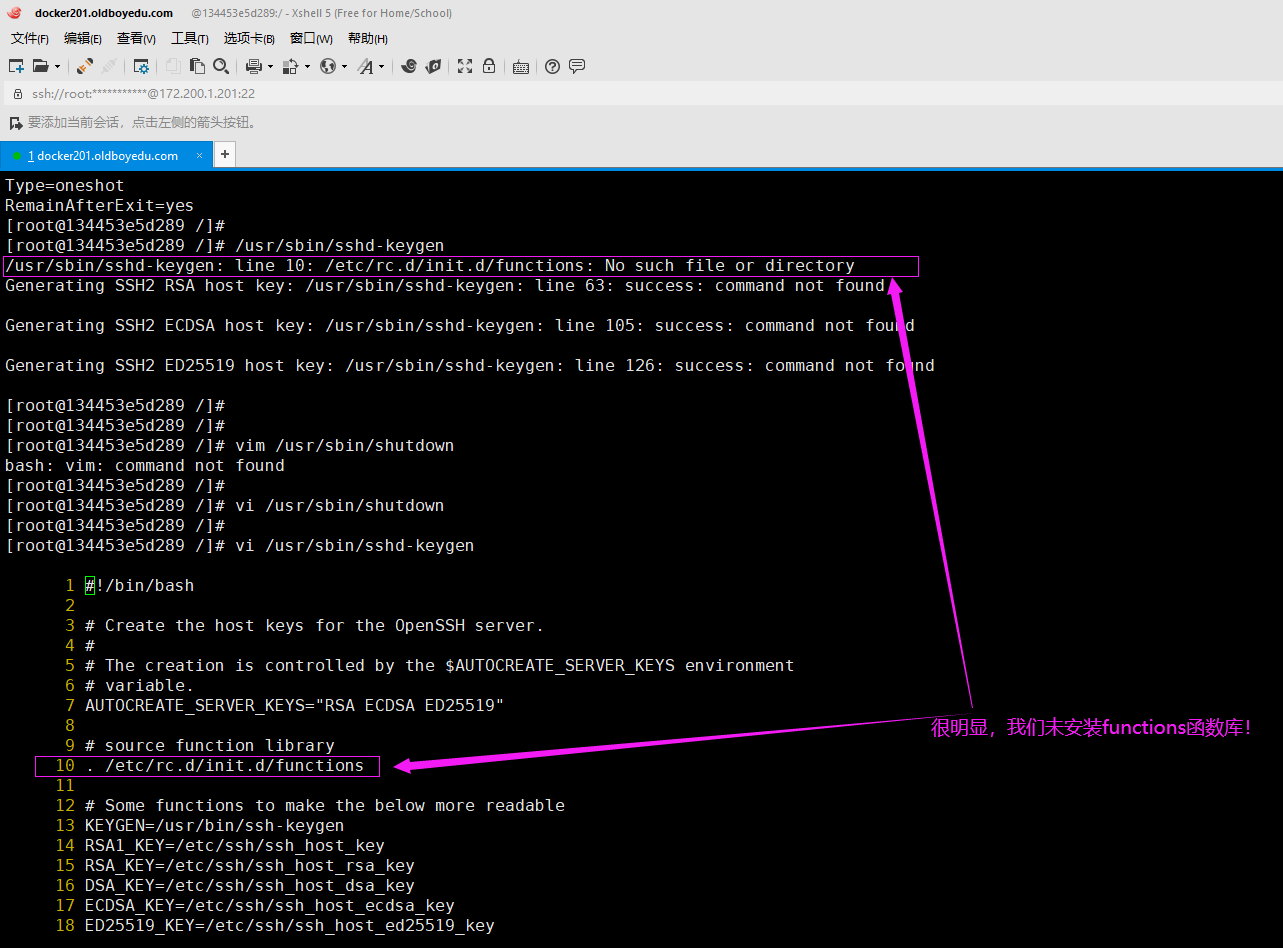Click the lock screen padlock icon
This screenshot has height=948, width=1283.
tap(489, 67)
